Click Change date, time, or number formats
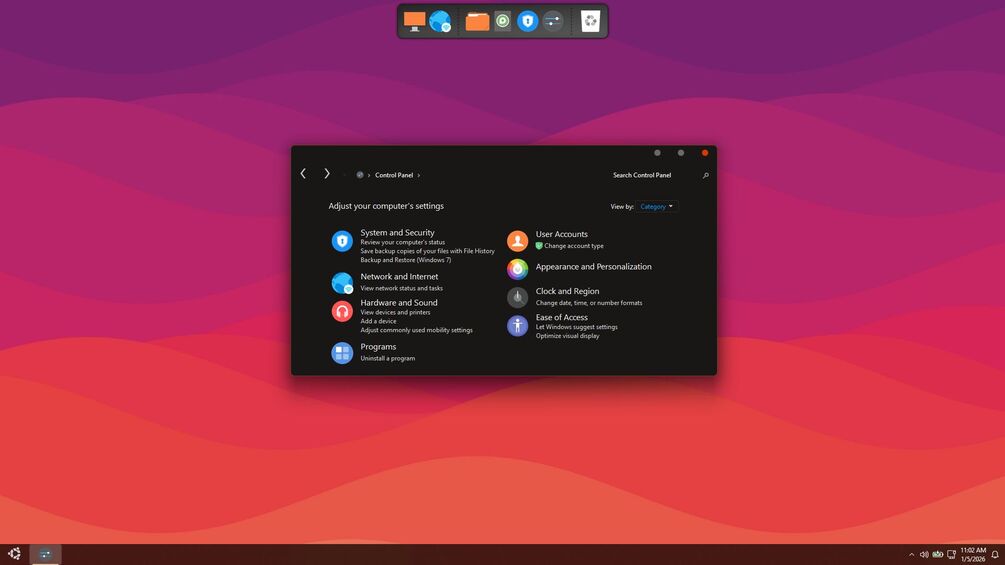This screenshot has width=1005, height=565. (589, 303)
